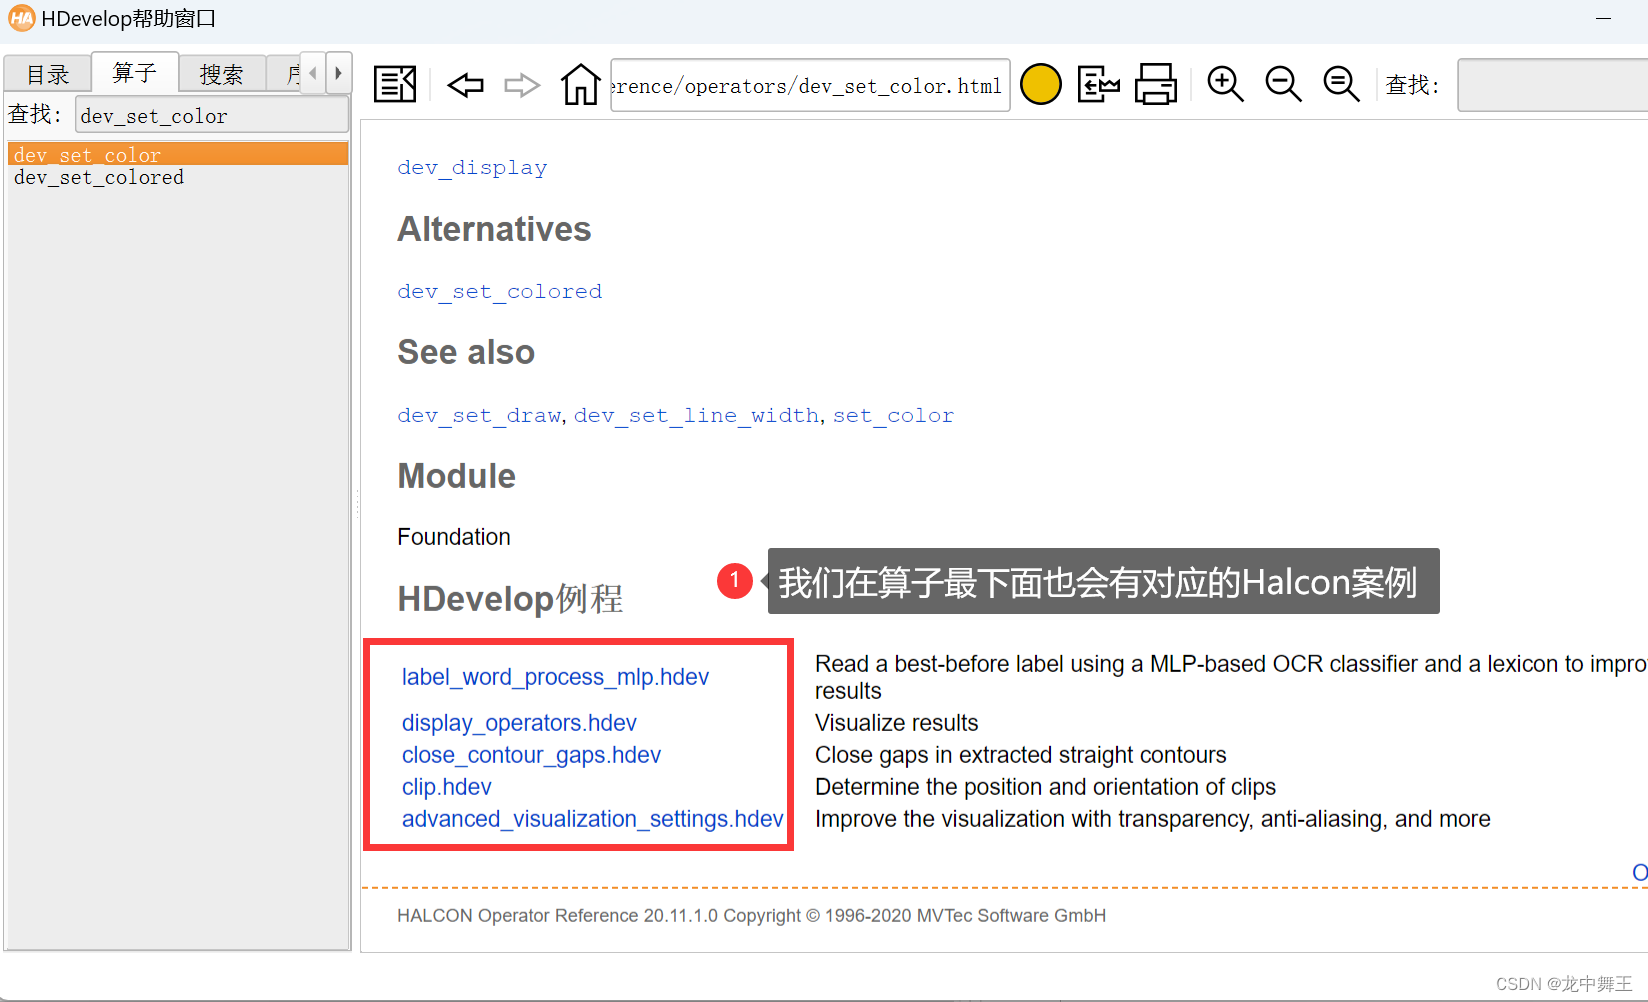Open dev_set_colored link under Alternatives
This screenshot has height=1002, width=1648.
[x=499, y=291]
